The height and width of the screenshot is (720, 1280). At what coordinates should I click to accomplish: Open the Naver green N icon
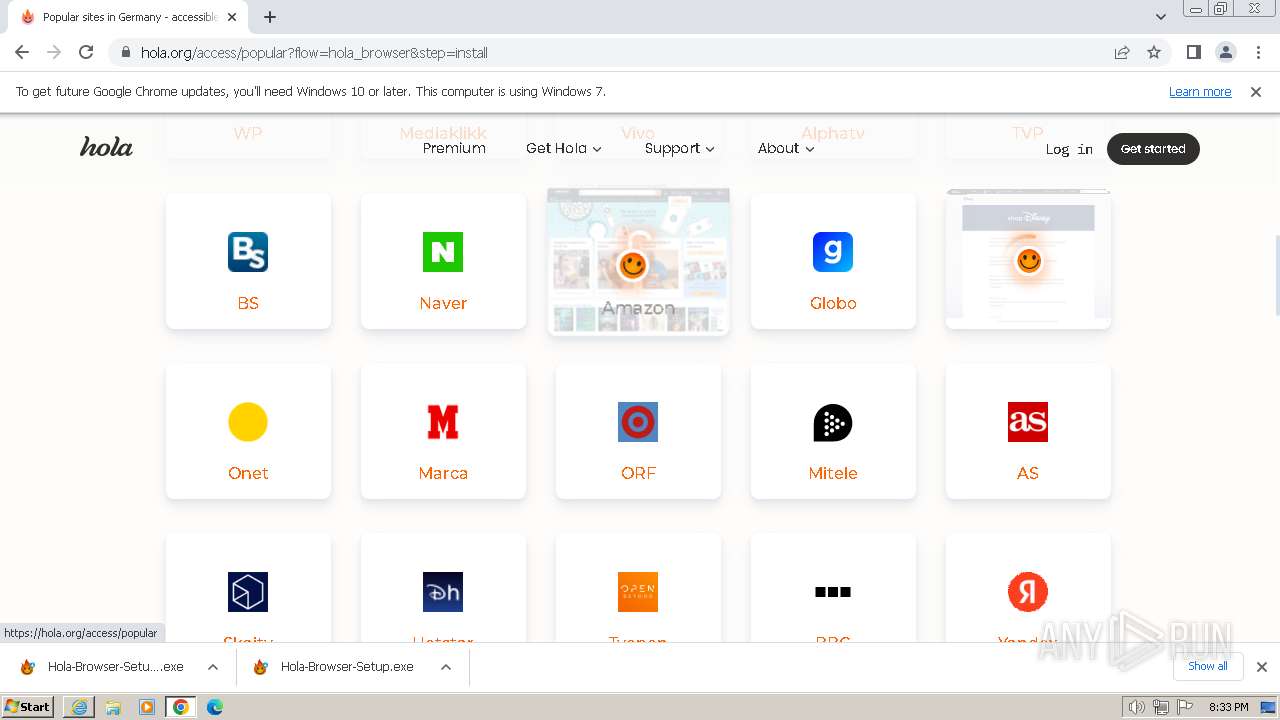pyautogui.click(x=443, y=252)
